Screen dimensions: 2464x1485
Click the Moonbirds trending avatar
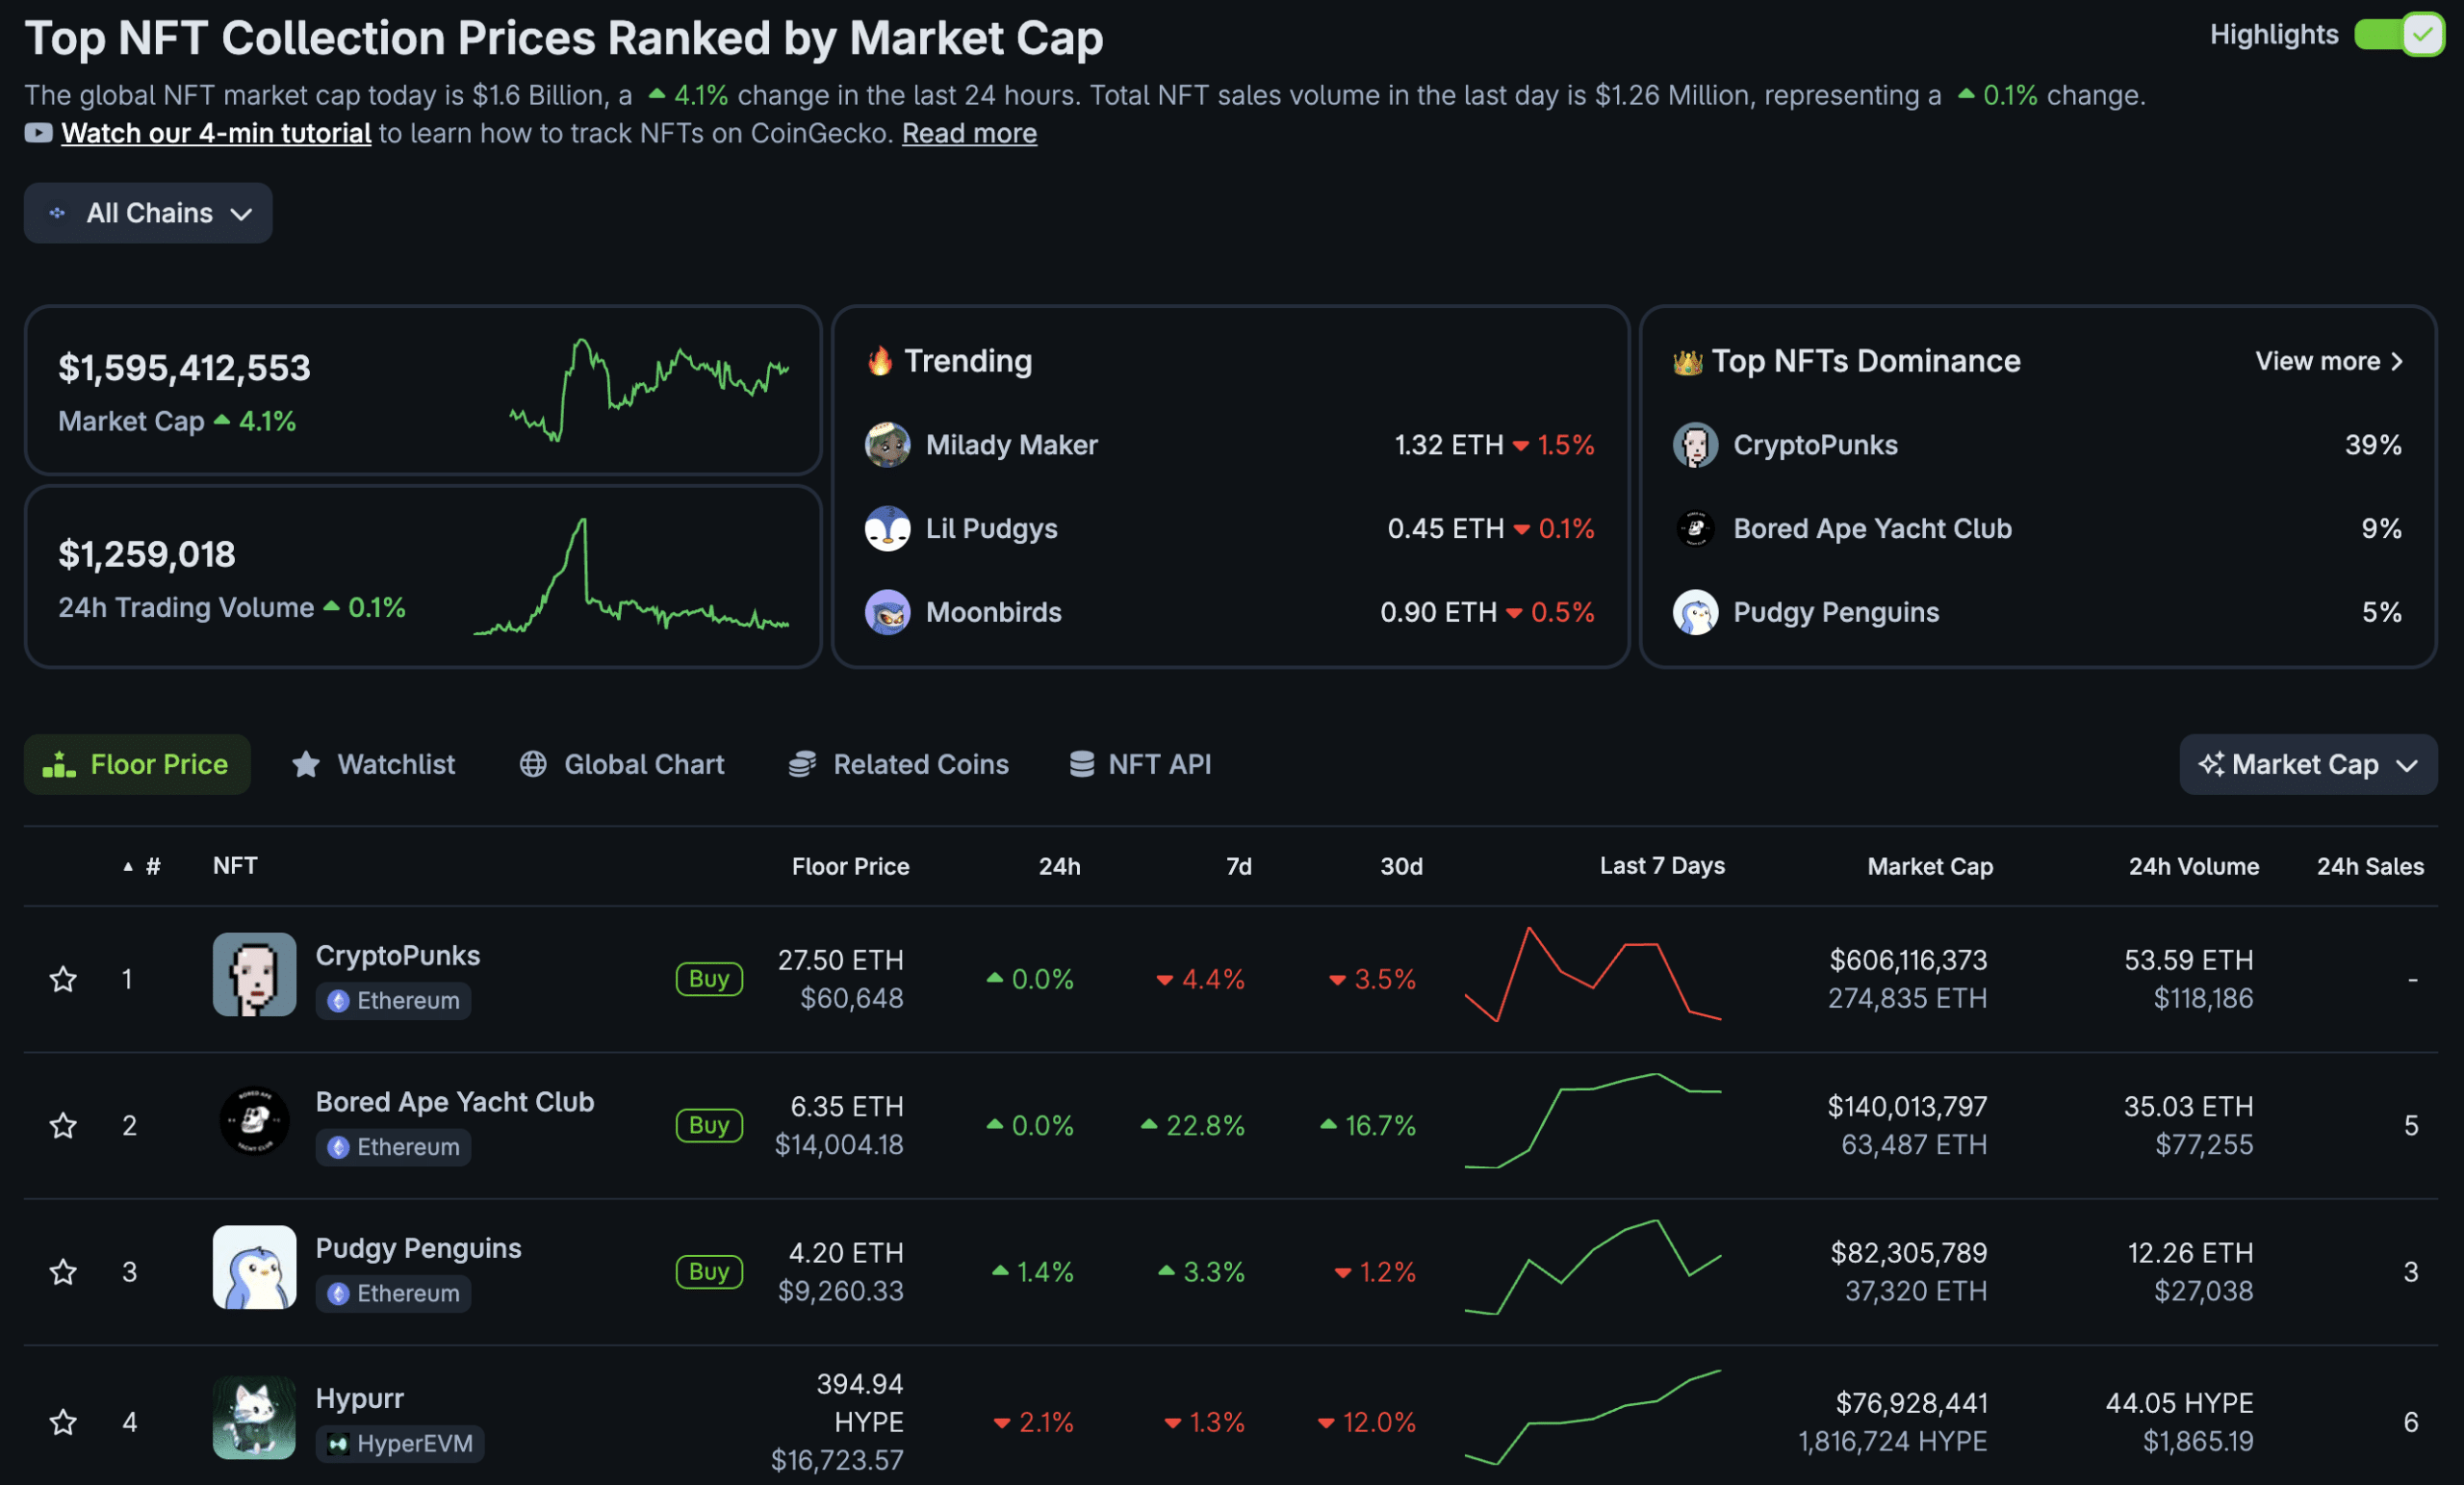(x=887, y=613)
